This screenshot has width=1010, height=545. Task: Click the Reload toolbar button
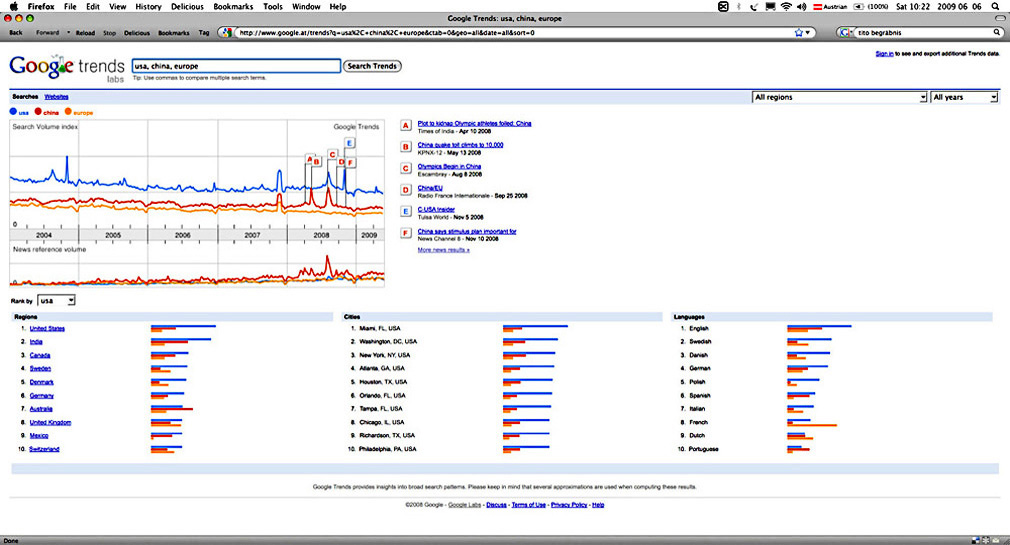[85, 33]
